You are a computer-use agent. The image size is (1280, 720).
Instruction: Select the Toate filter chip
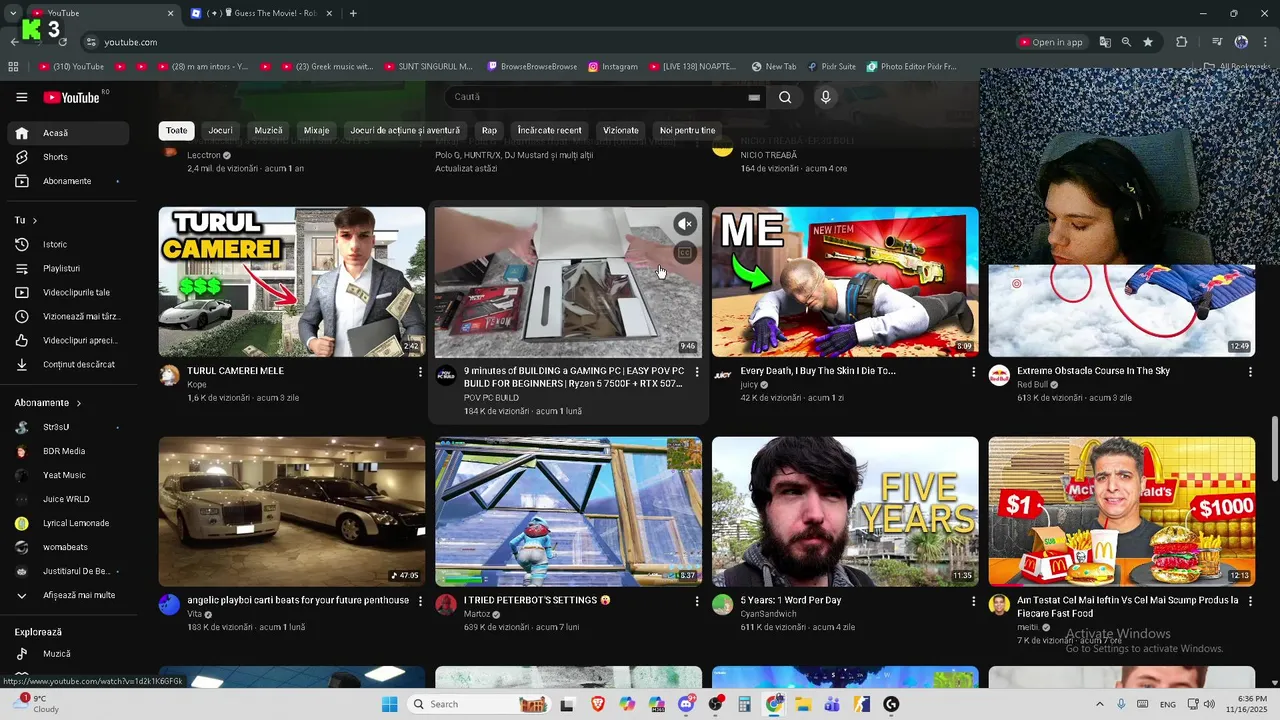pyautogui.click(x=177, y=131)
